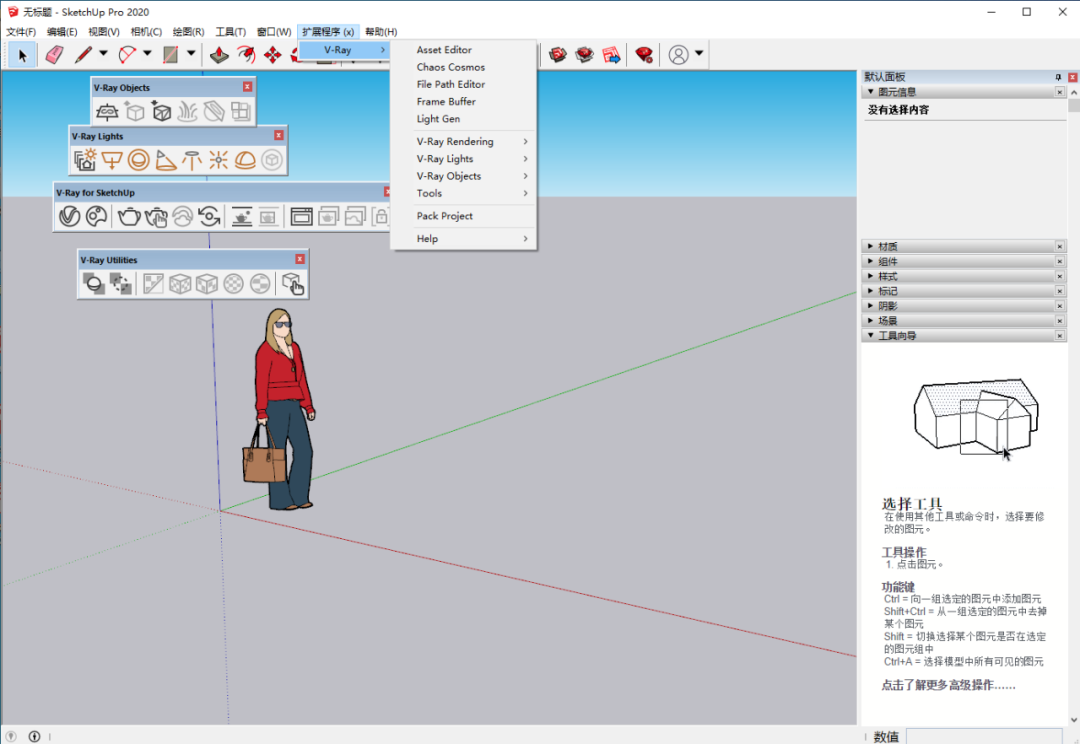Screen dimensions: 1080x744
Task: Click the house Select tool illustration
Action: pyautogui.click(x=975, y=416)
